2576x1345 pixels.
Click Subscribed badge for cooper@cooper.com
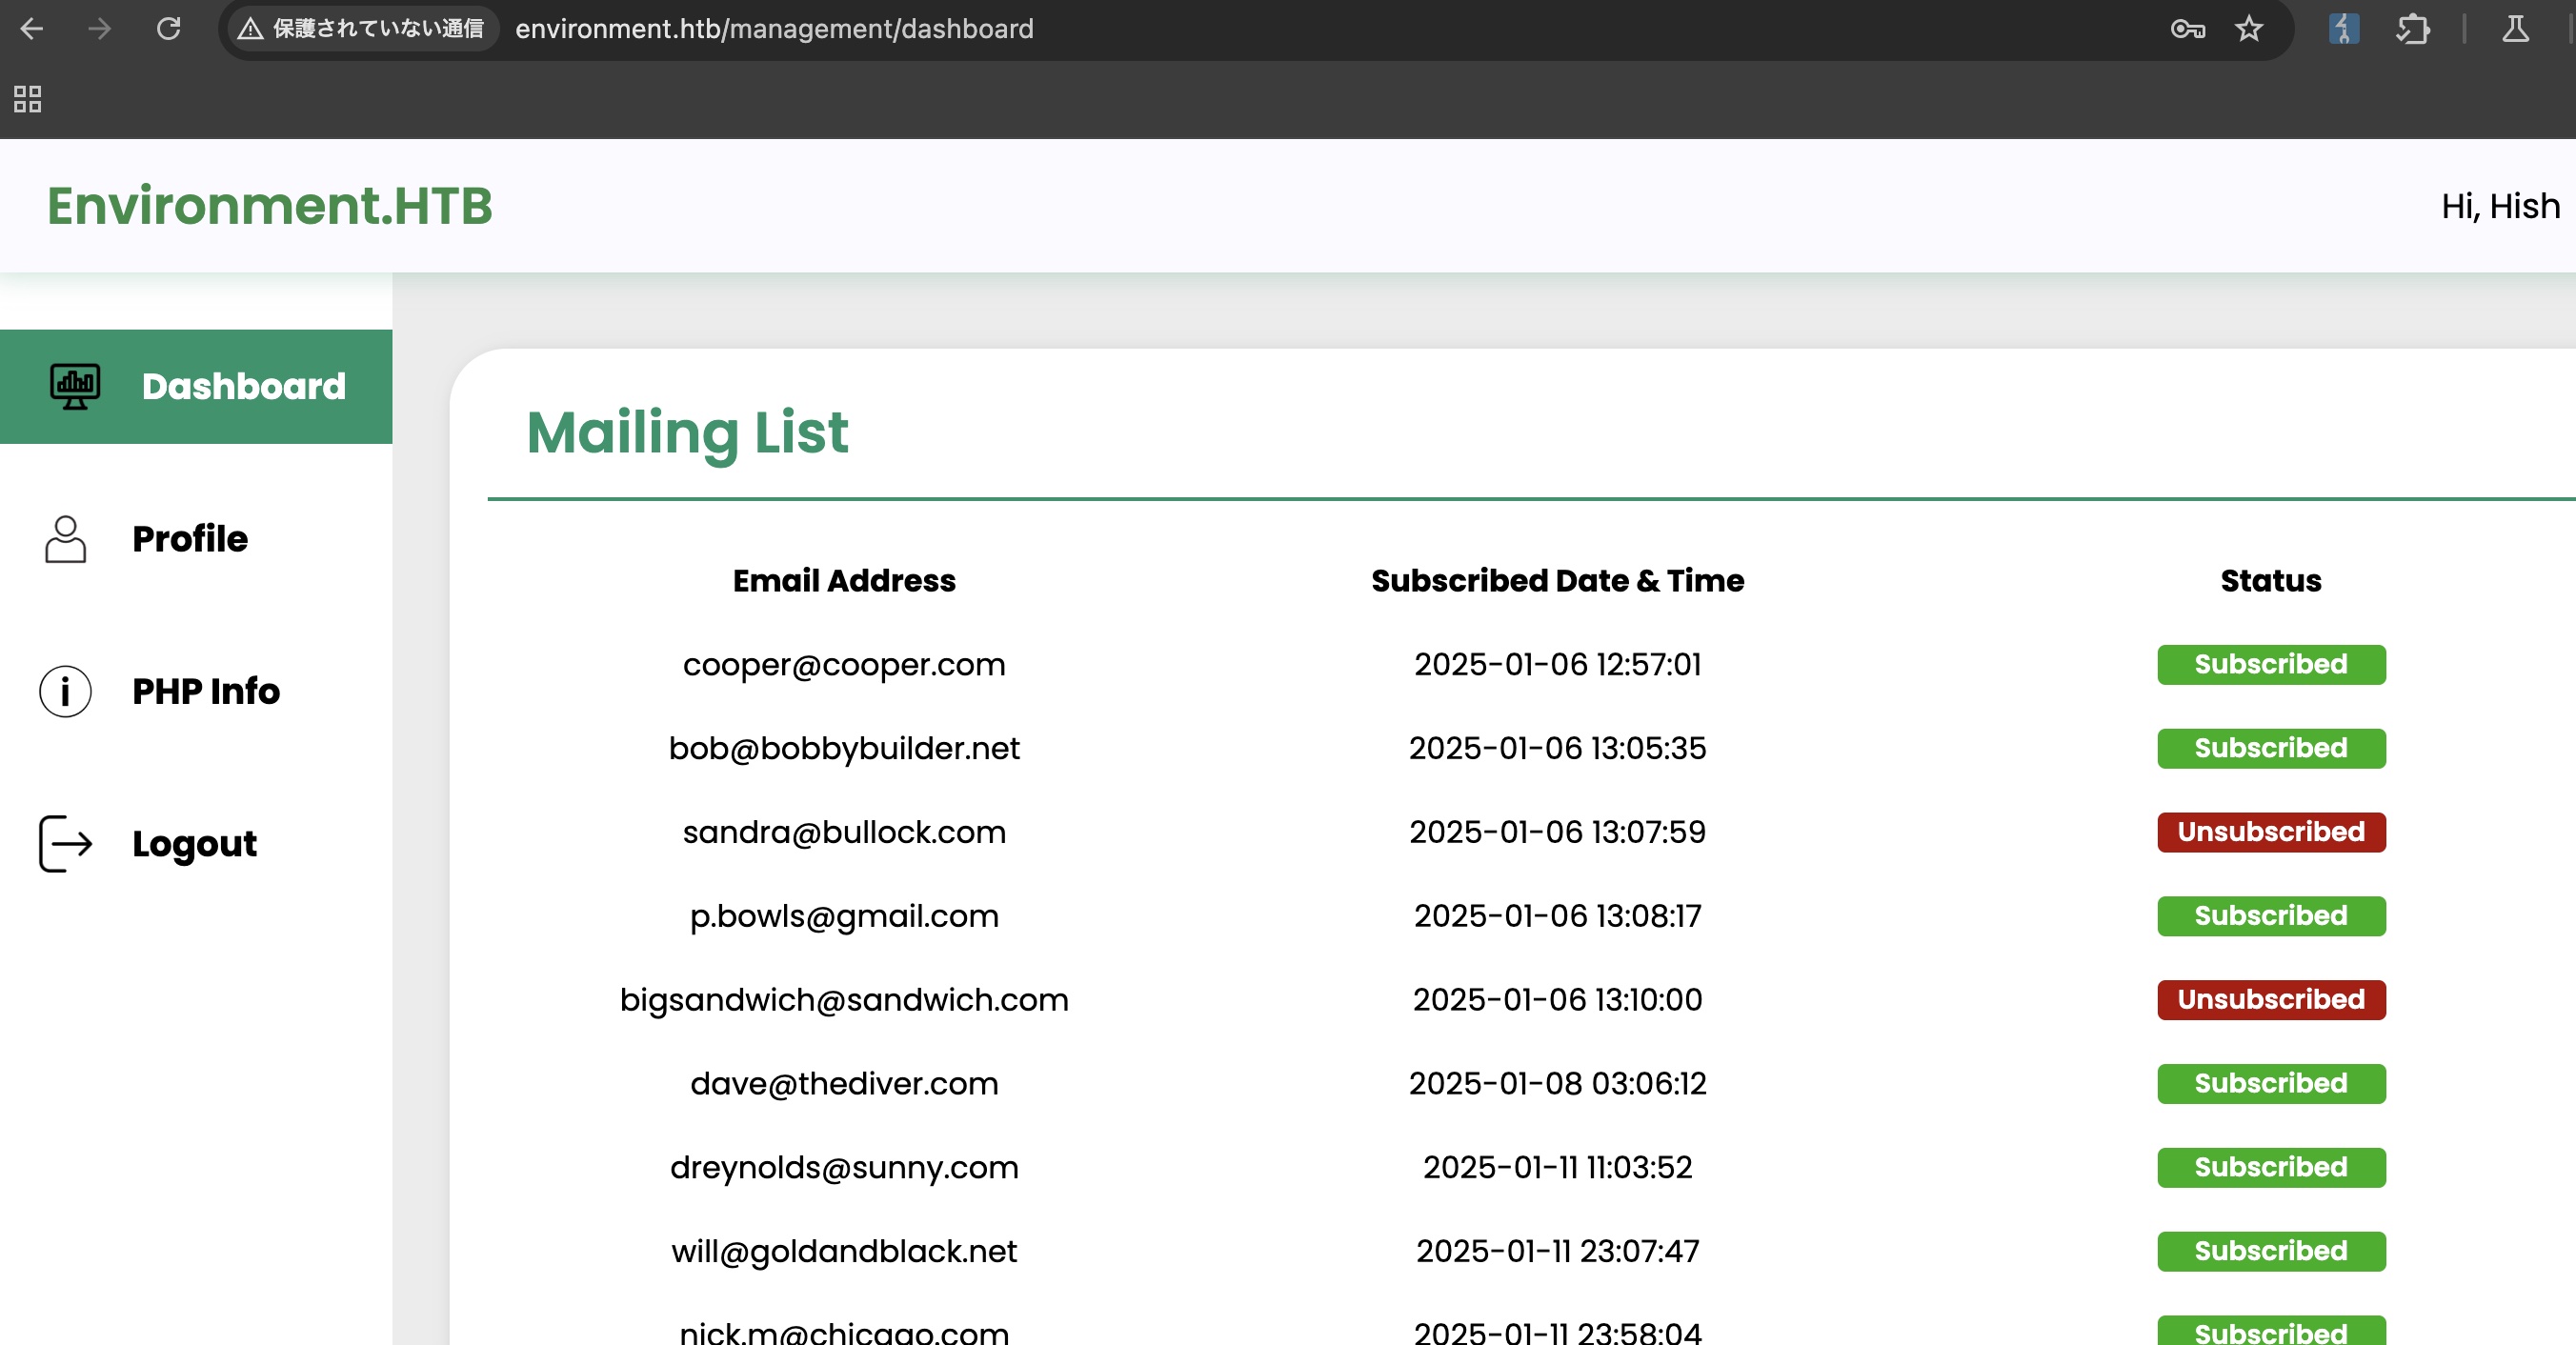coord(2271,665)
